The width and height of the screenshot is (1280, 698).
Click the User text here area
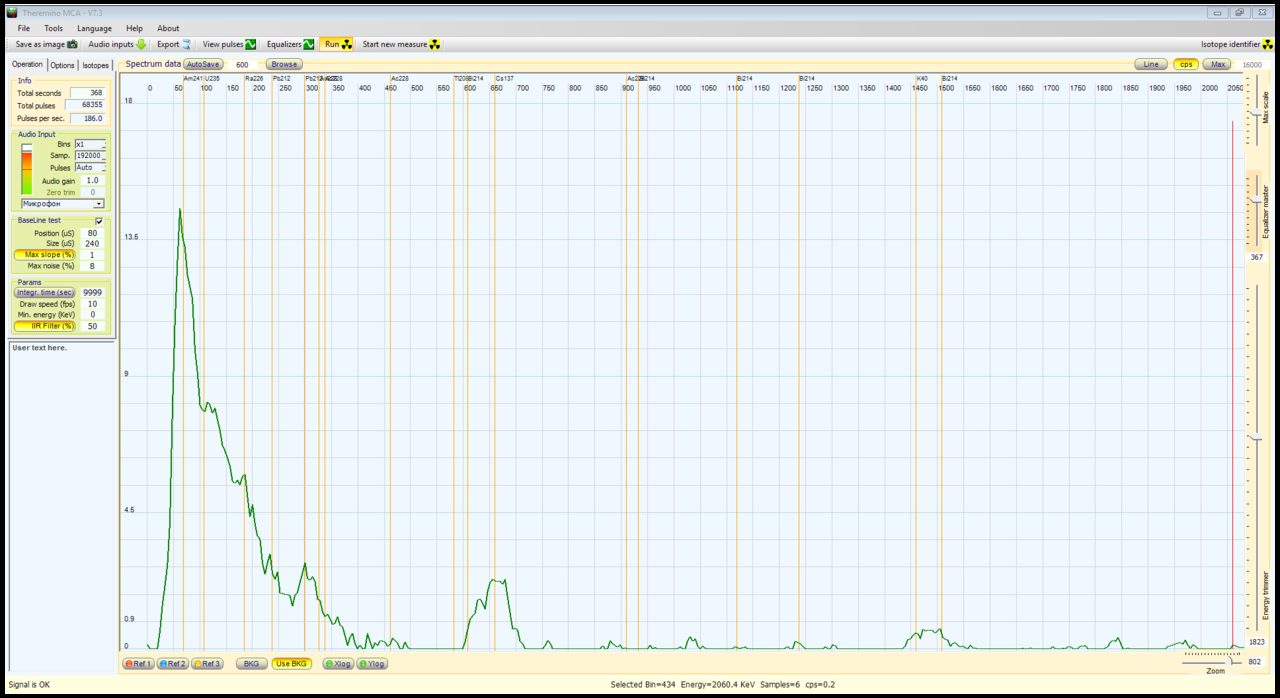point(61,506)
